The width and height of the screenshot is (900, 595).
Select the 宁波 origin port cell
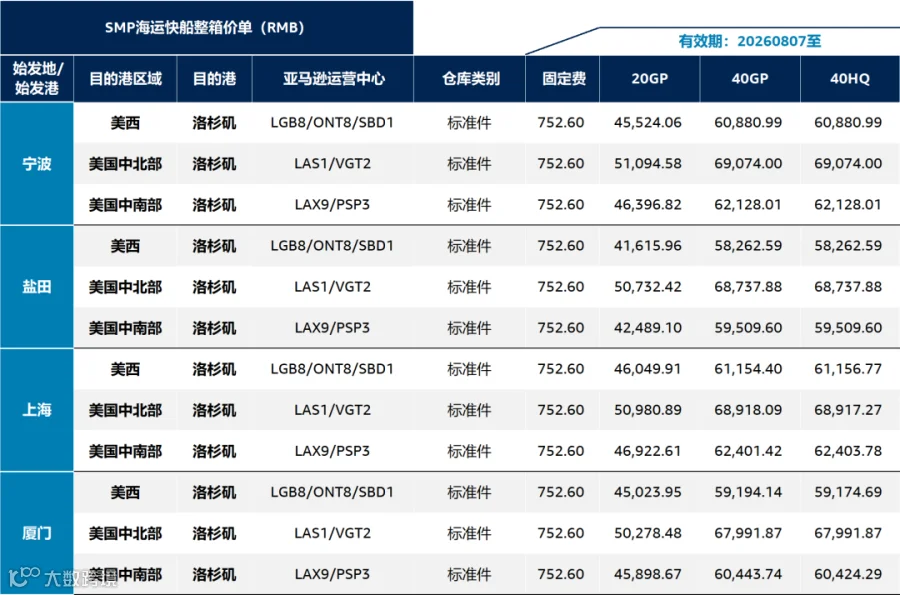click(x=37, y=164)
